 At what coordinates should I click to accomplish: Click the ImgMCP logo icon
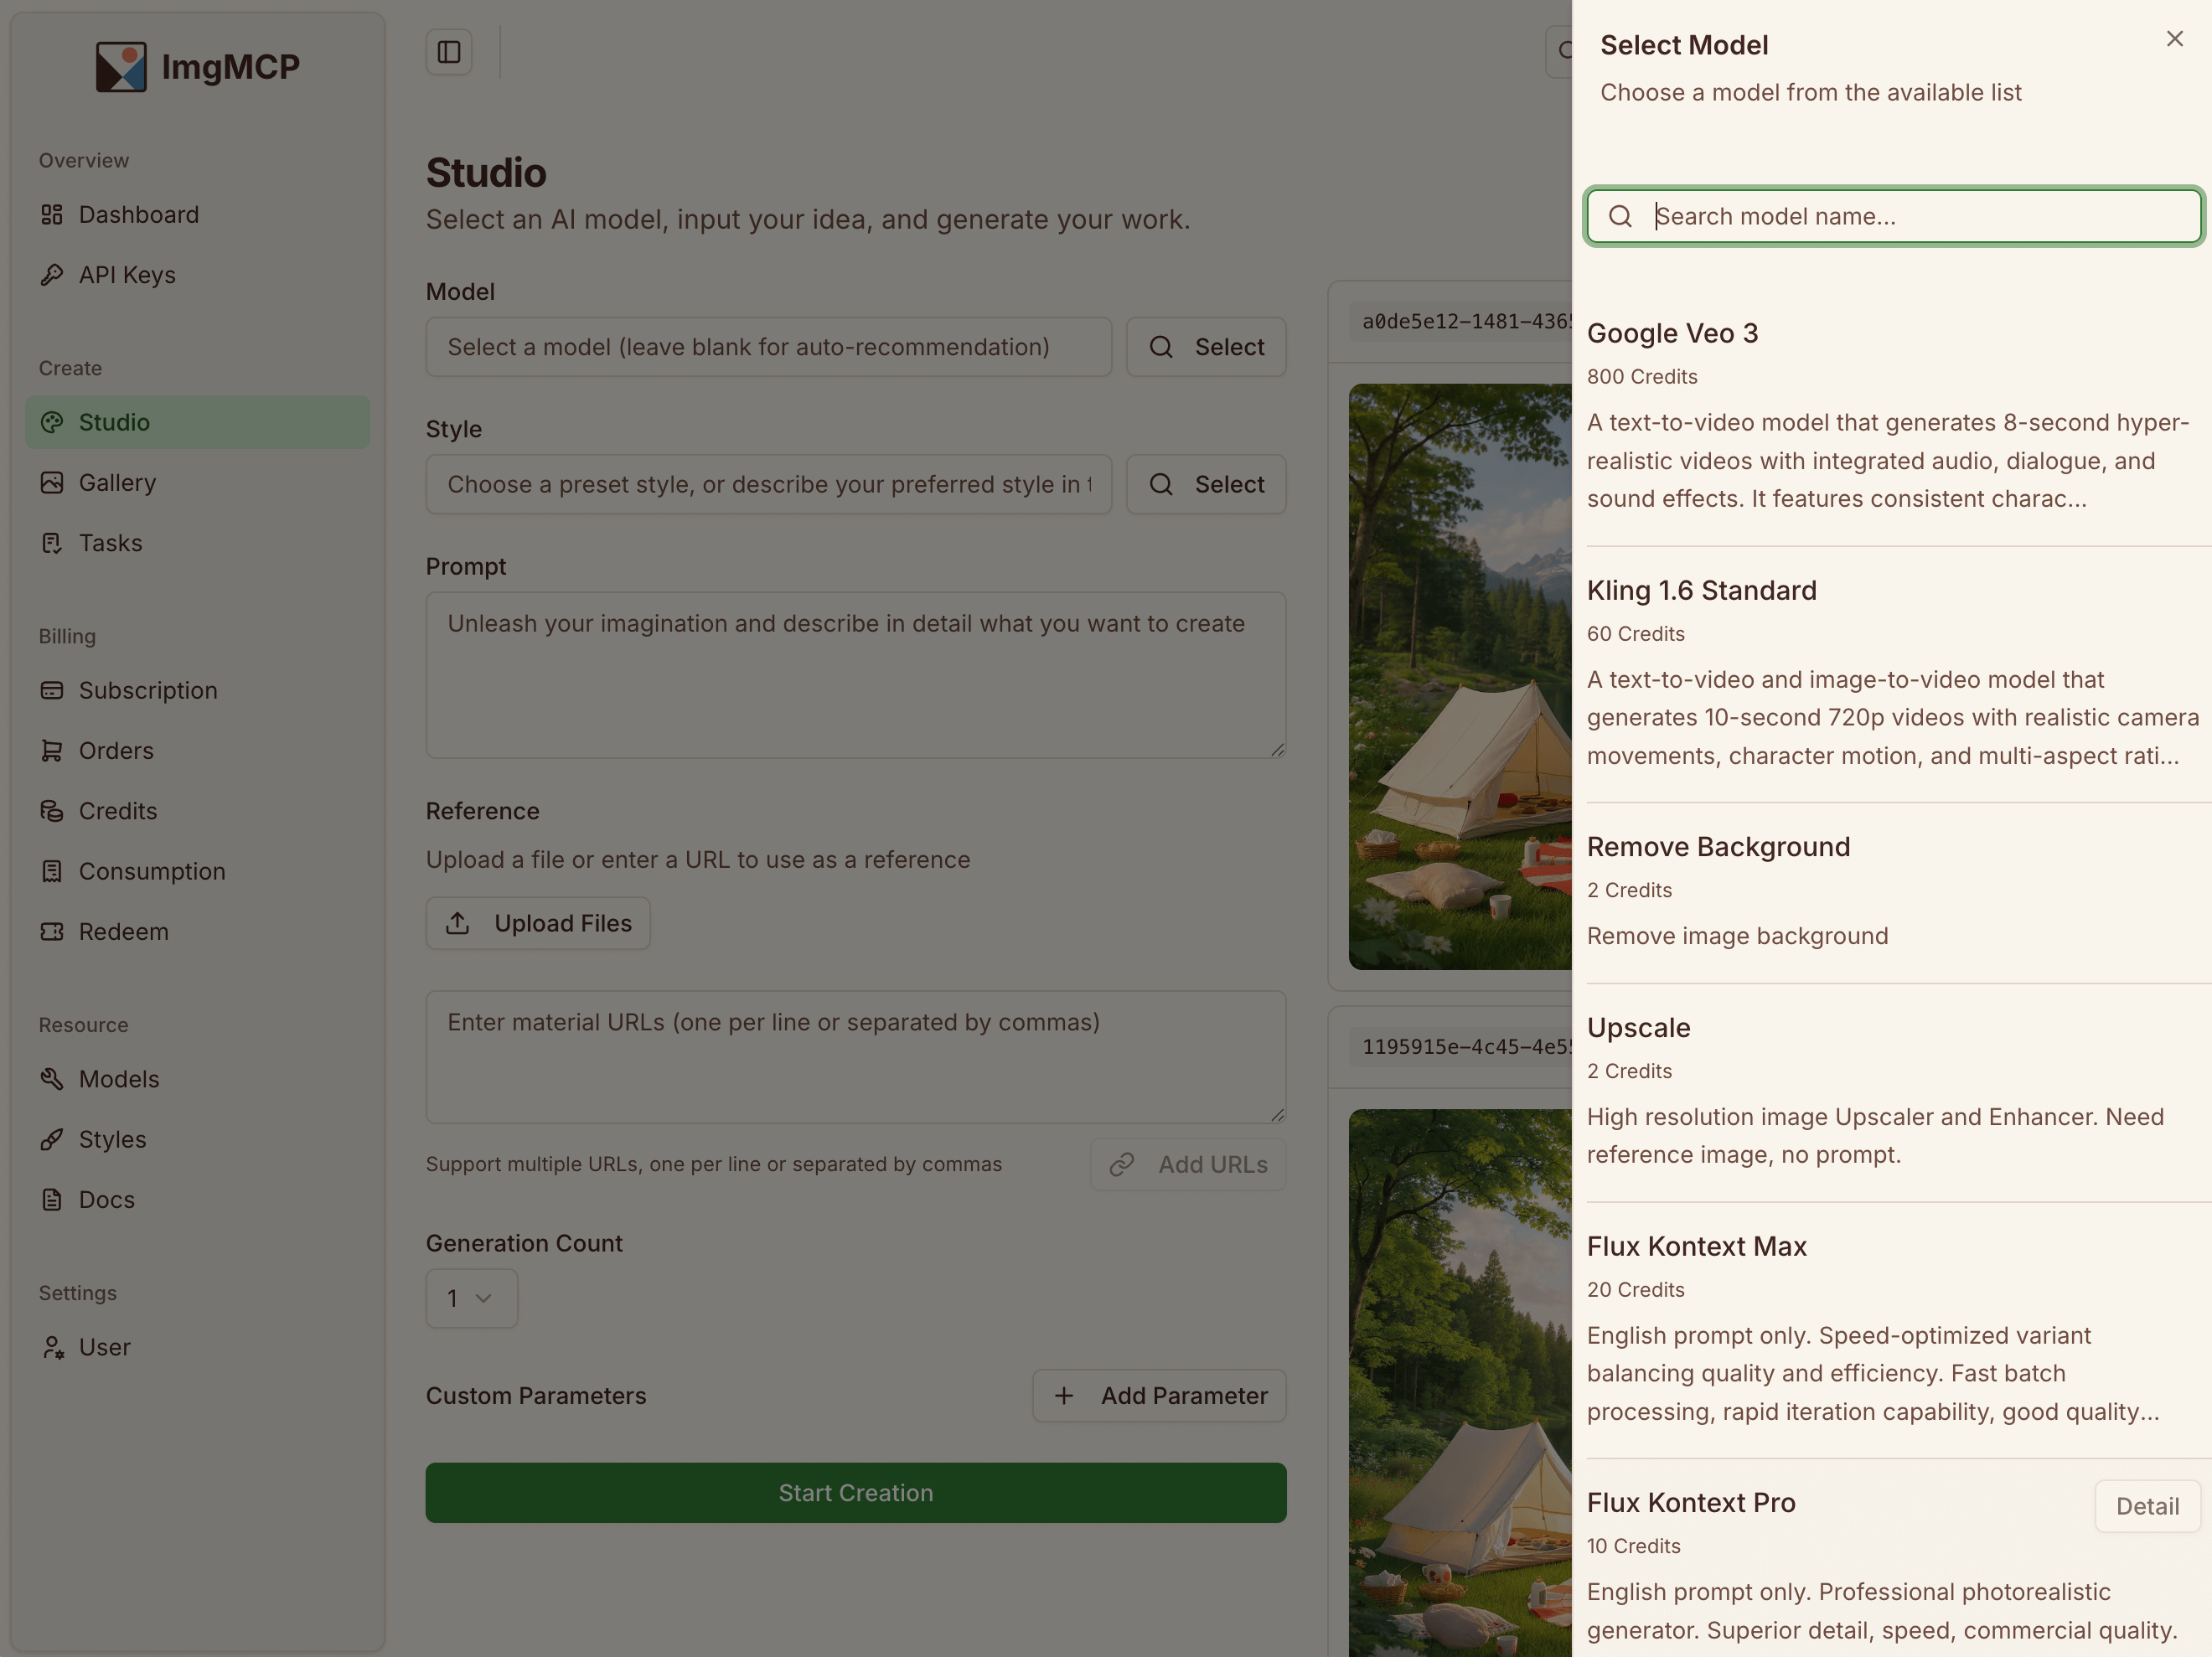121,67
